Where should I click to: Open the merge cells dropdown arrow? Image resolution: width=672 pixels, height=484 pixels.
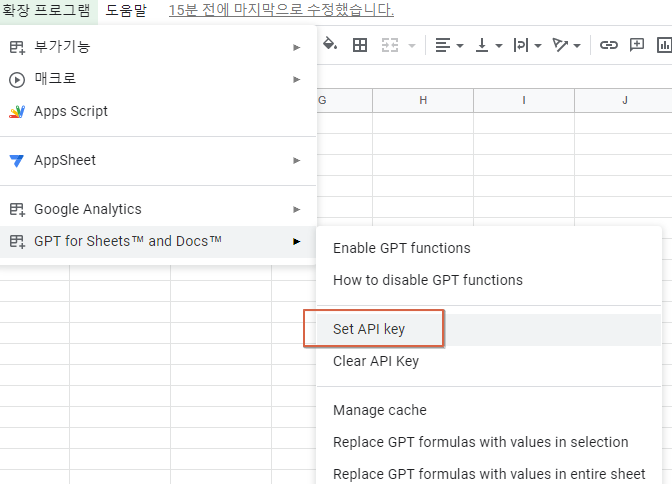tap(412, 45)
